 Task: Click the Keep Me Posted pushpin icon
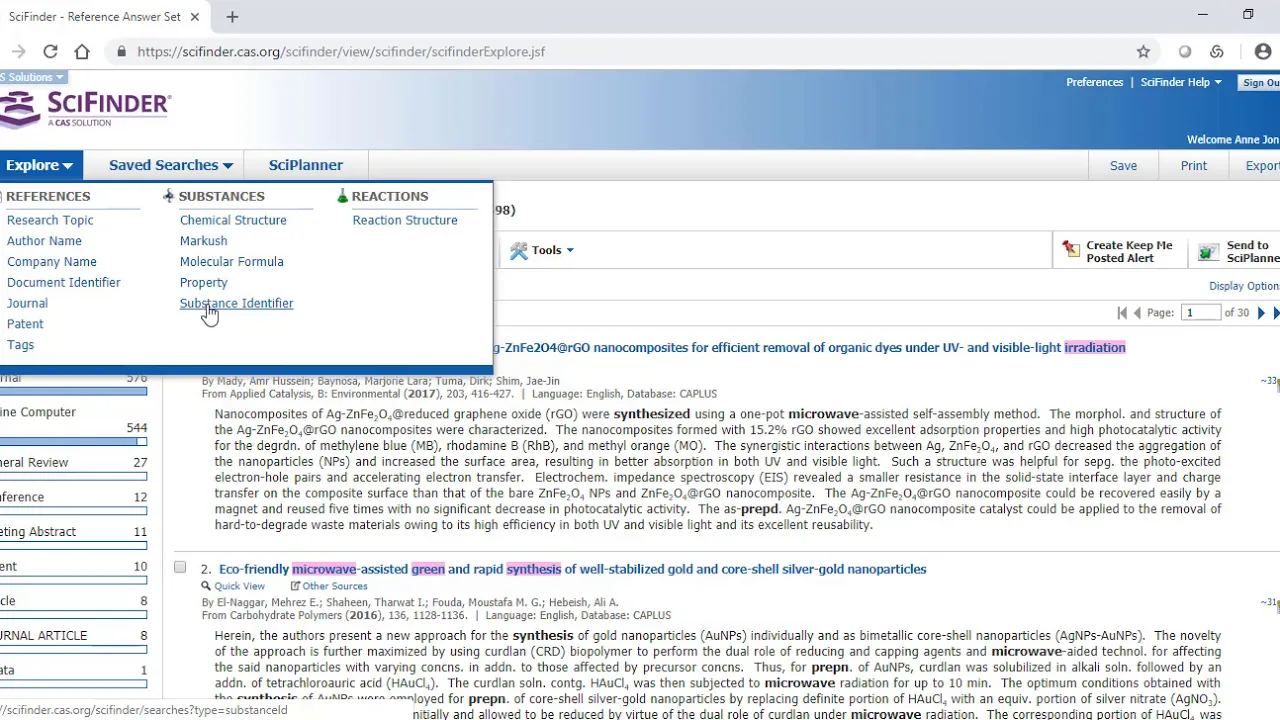click(1071, 249)
